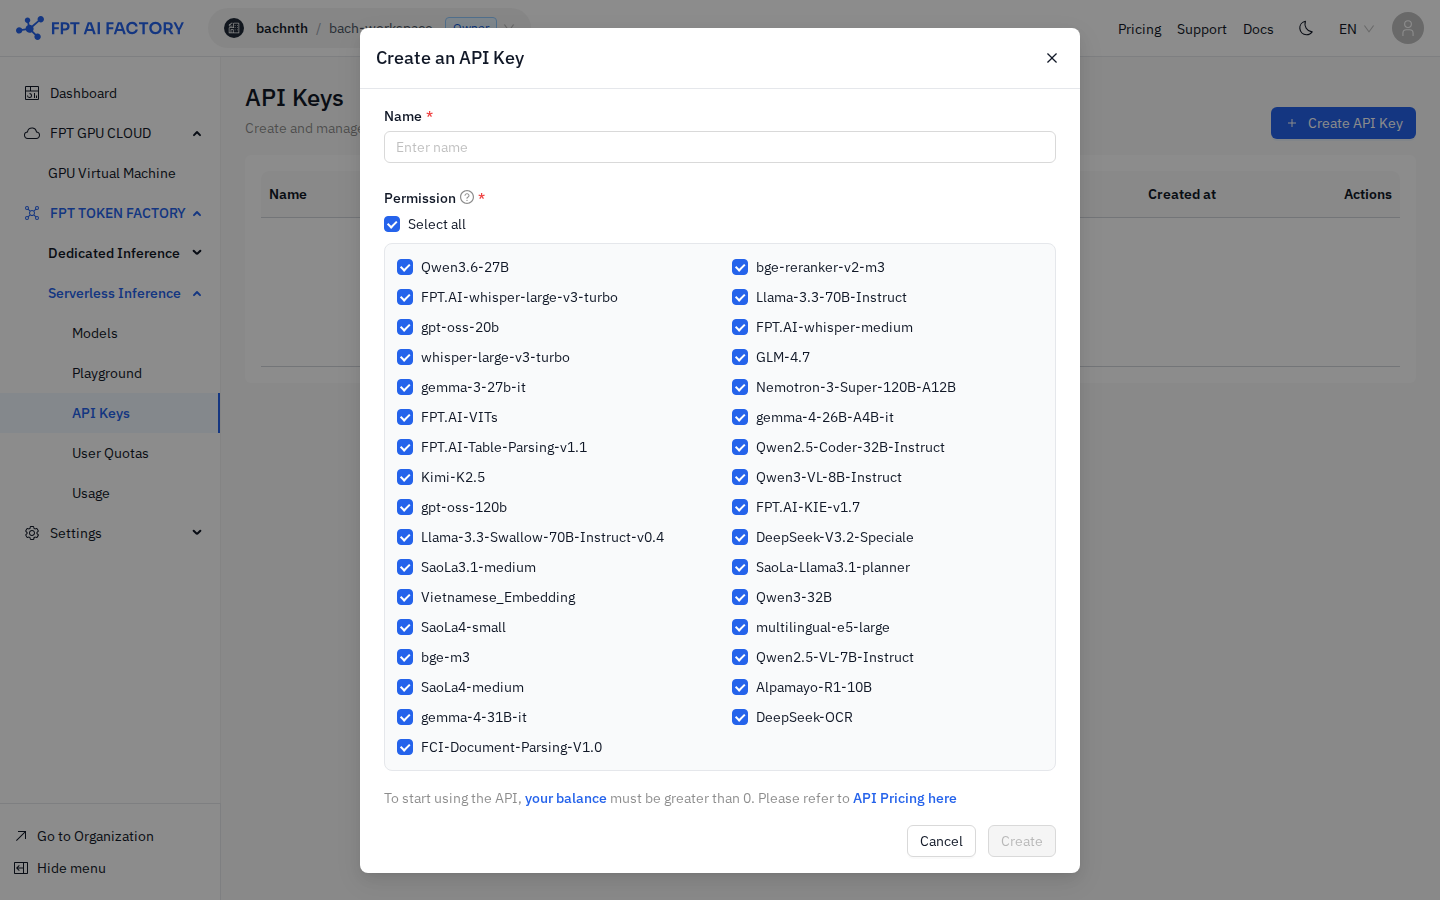Viewport: 1440px width, 900px height.
Task: Open the user avatar menu
Action: click(1408, 28)
